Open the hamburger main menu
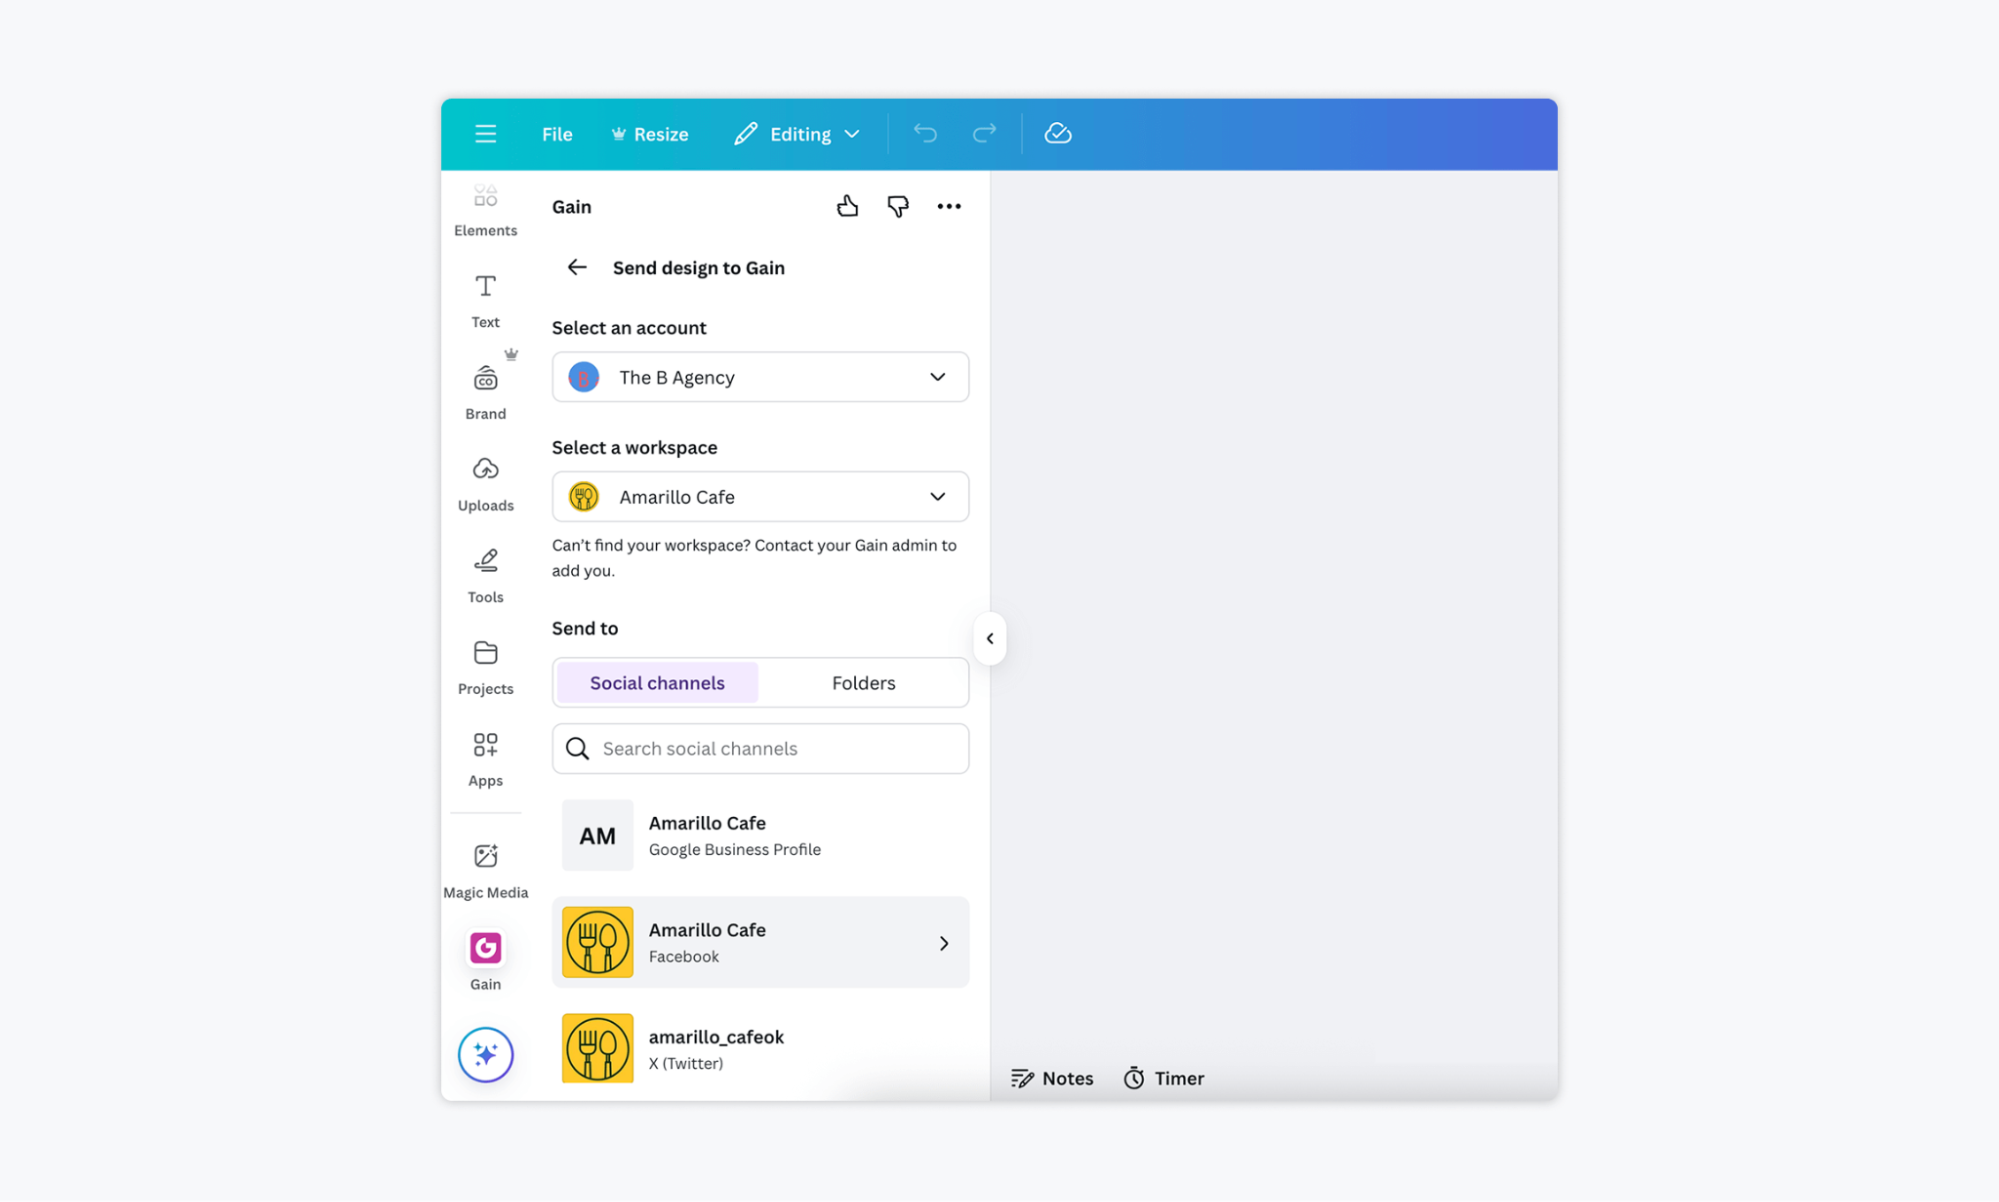This screenshot has width=1999, height=1202. [485, 134]
